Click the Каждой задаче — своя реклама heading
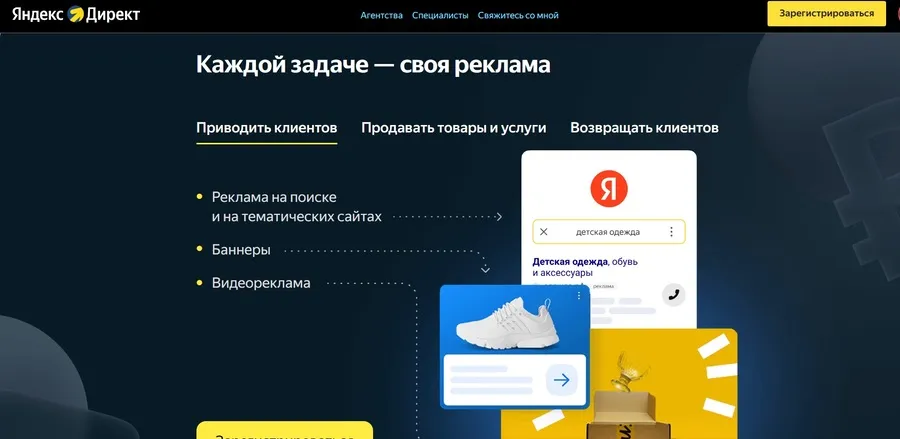 (373, 64)
